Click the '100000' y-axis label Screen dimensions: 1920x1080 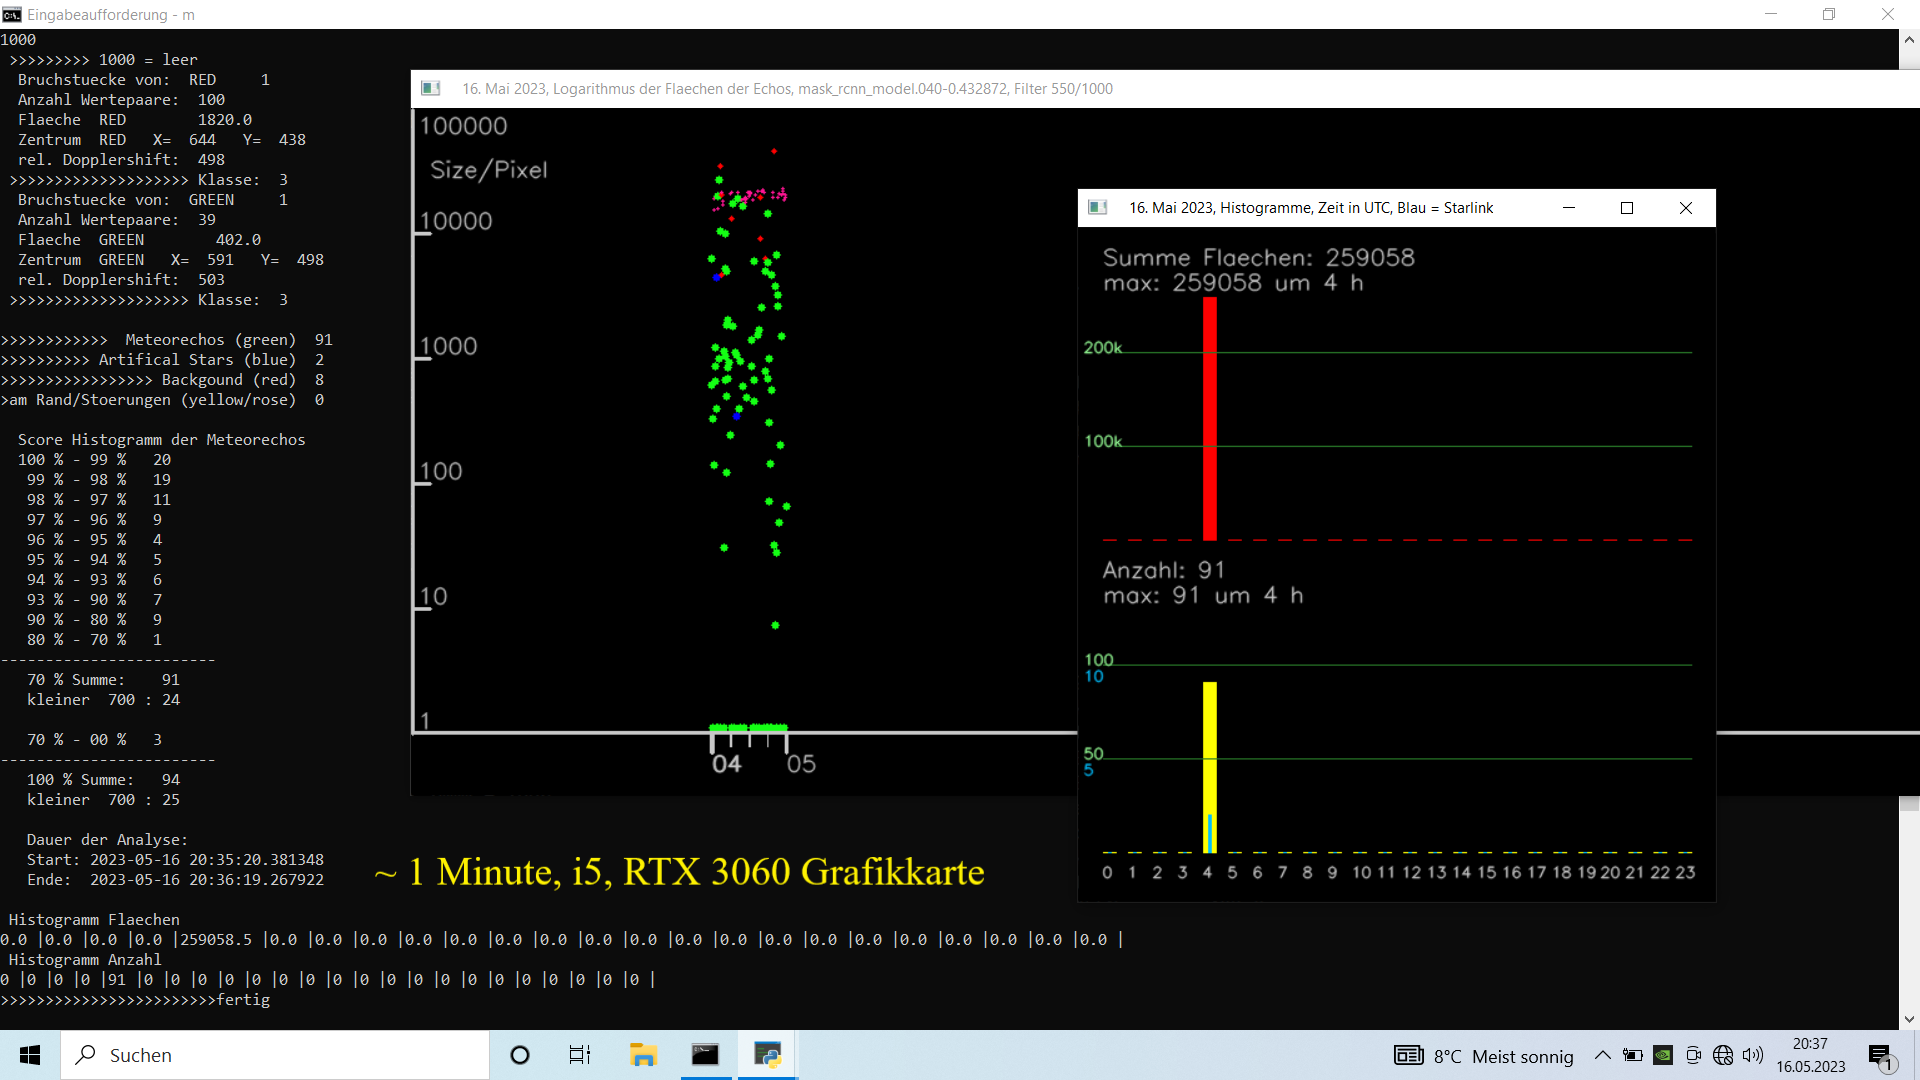[x=463, y=126]
